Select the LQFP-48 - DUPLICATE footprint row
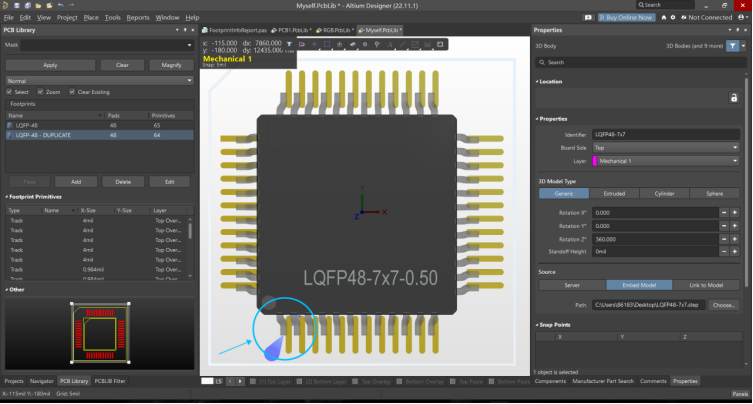This screenshot has height=404, width=753. click(x=45, y=134)
